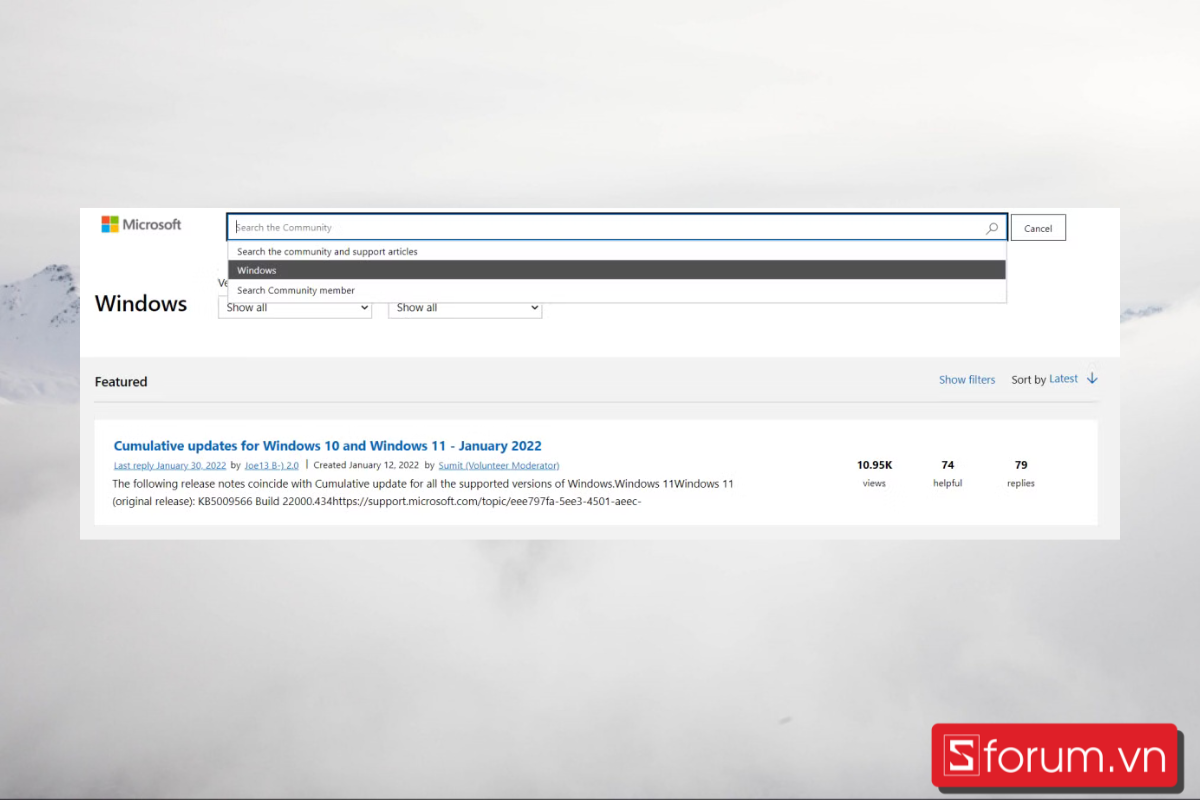Click the Cancel button

point(1038,228)
